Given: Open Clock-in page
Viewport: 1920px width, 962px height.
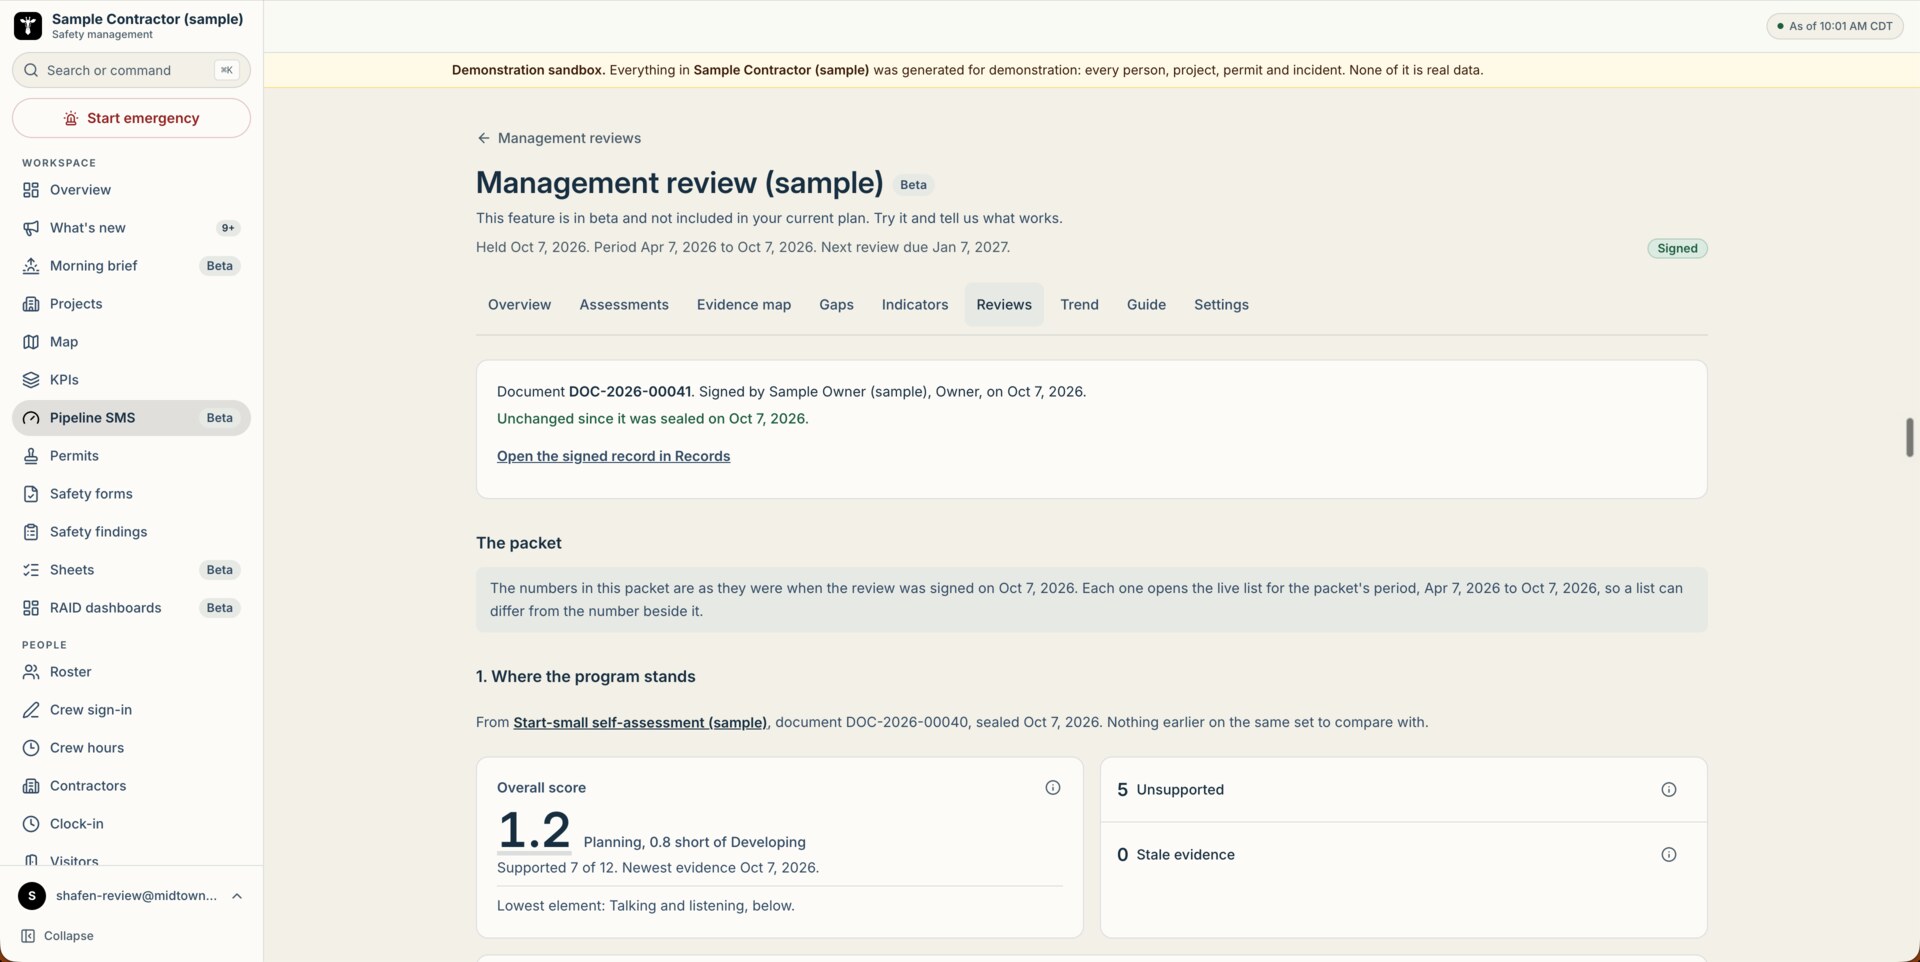Looking at the screenshot, I should [x=131, y=824].
